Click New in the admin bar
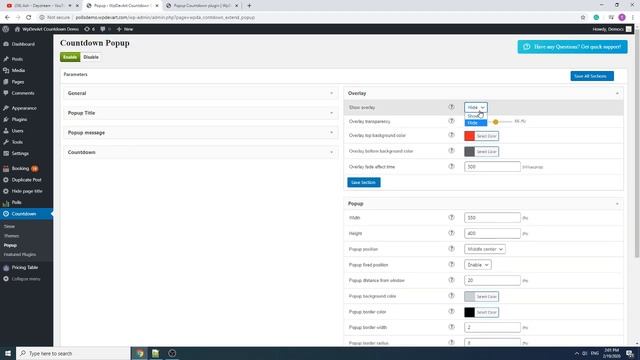This screenshot has height=360, width=640. (125, 29)
